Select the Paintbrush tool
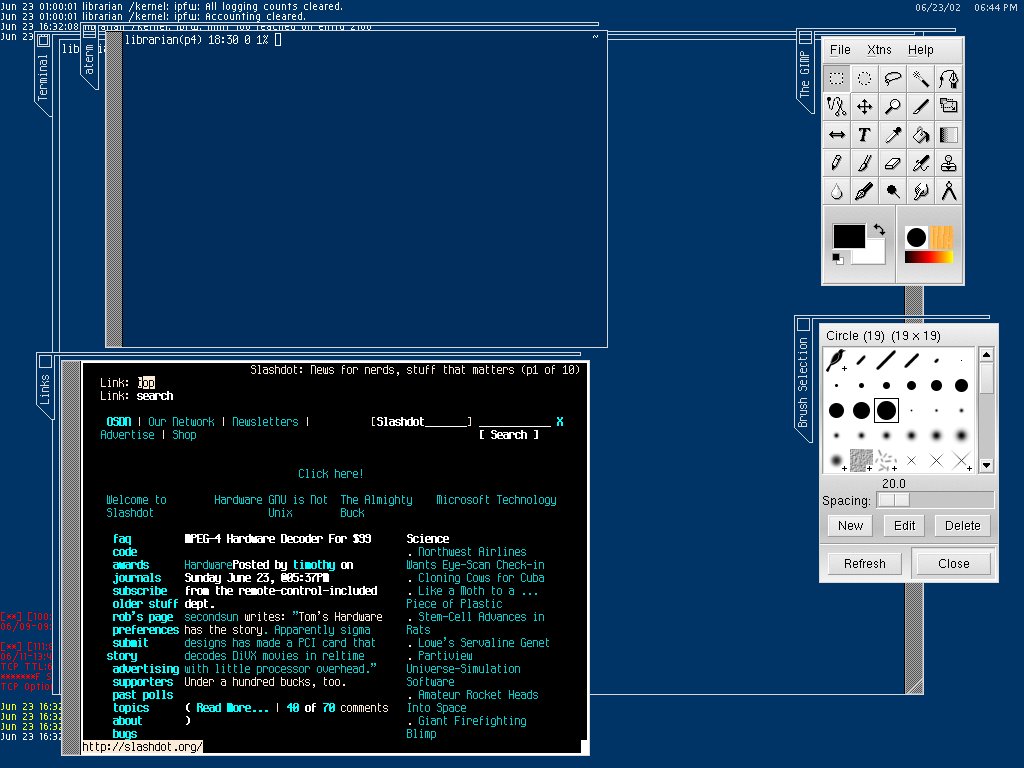1024x768 pixels. point(865,163)
